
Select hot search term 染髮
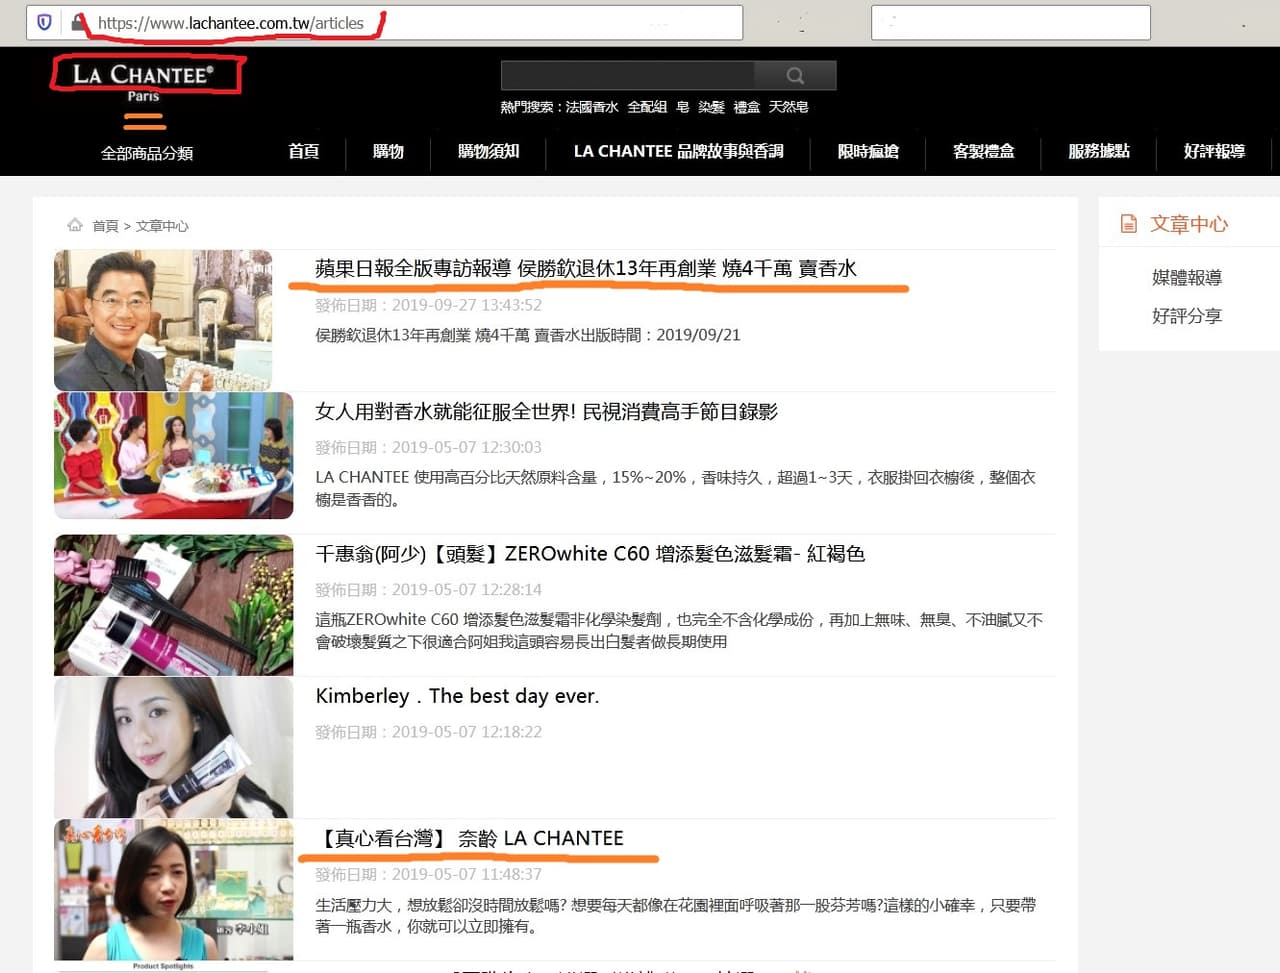click(712, 107)
